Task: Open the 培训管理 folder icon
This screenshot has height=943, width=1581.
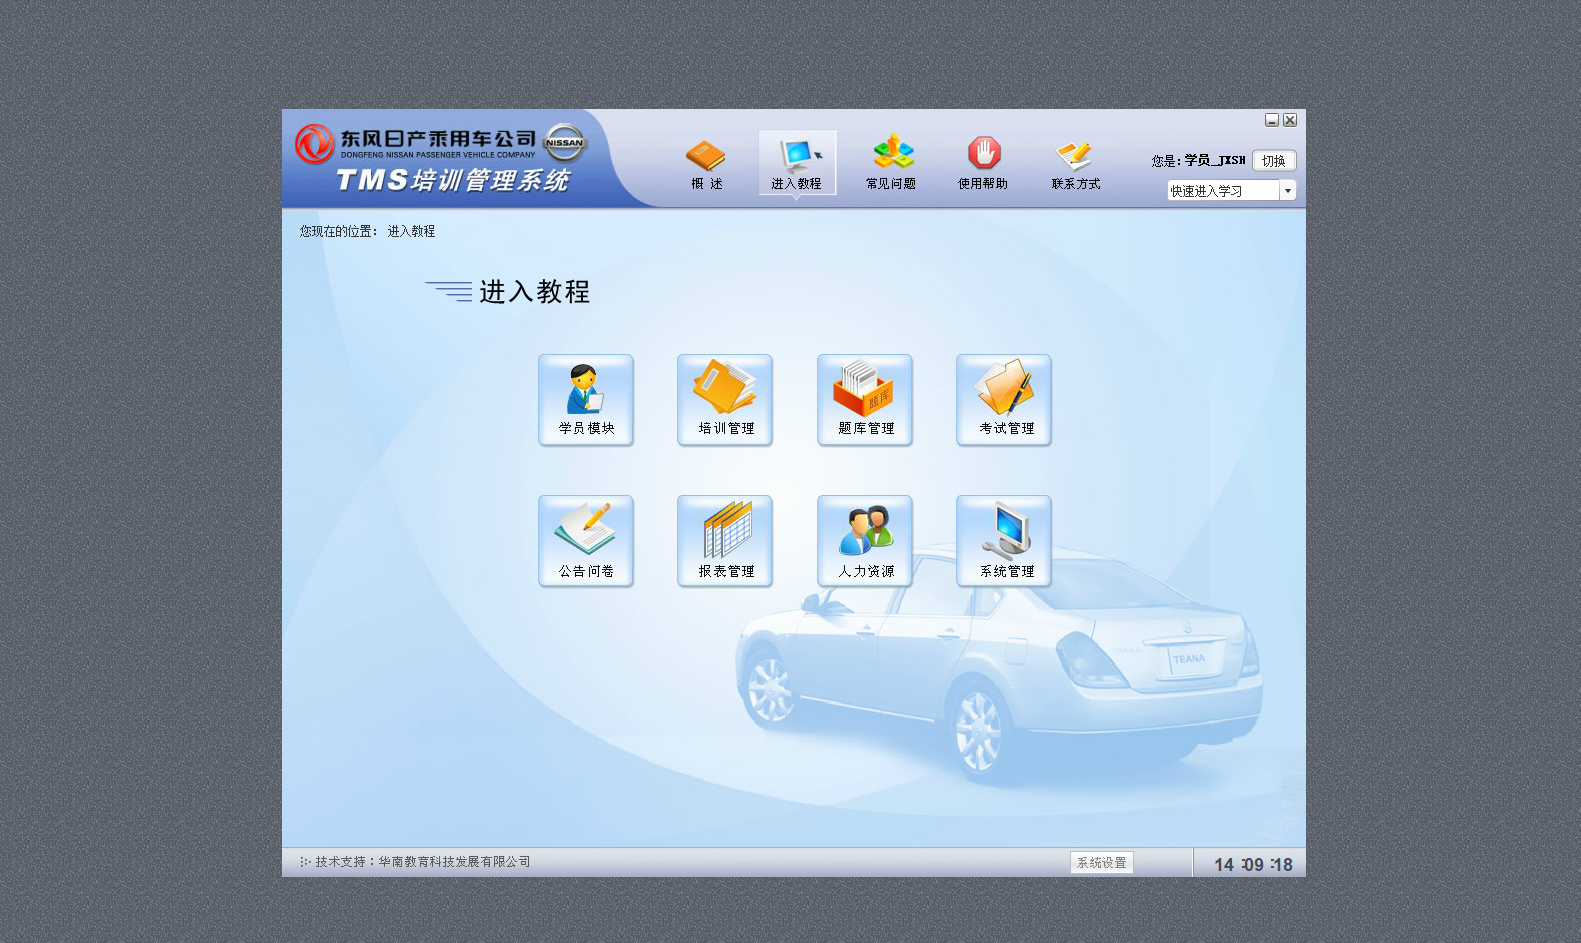Action: coord(725,400)
